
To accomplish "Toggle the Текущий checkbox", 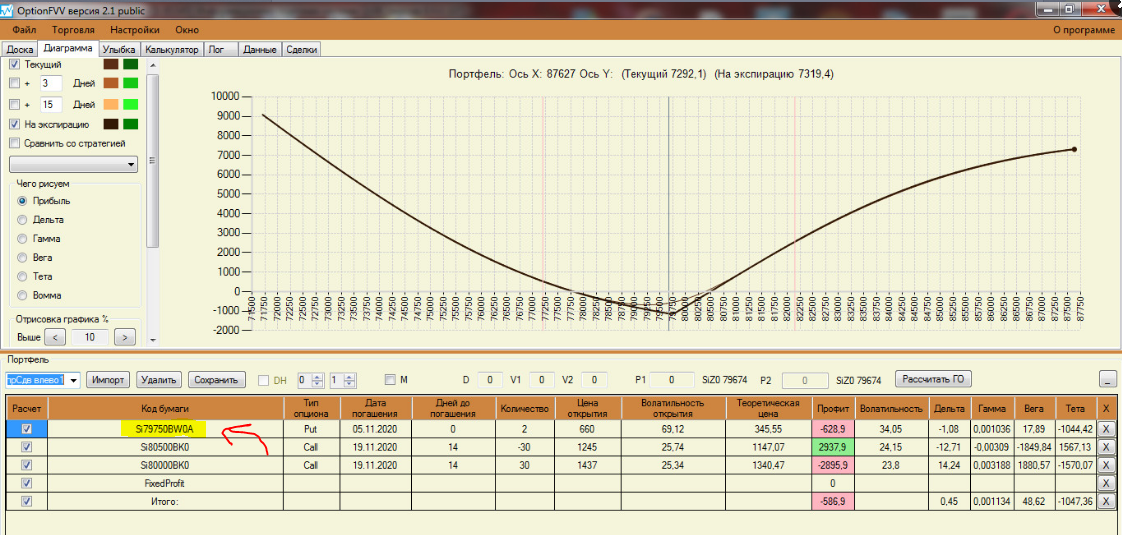I will point(14,64).
